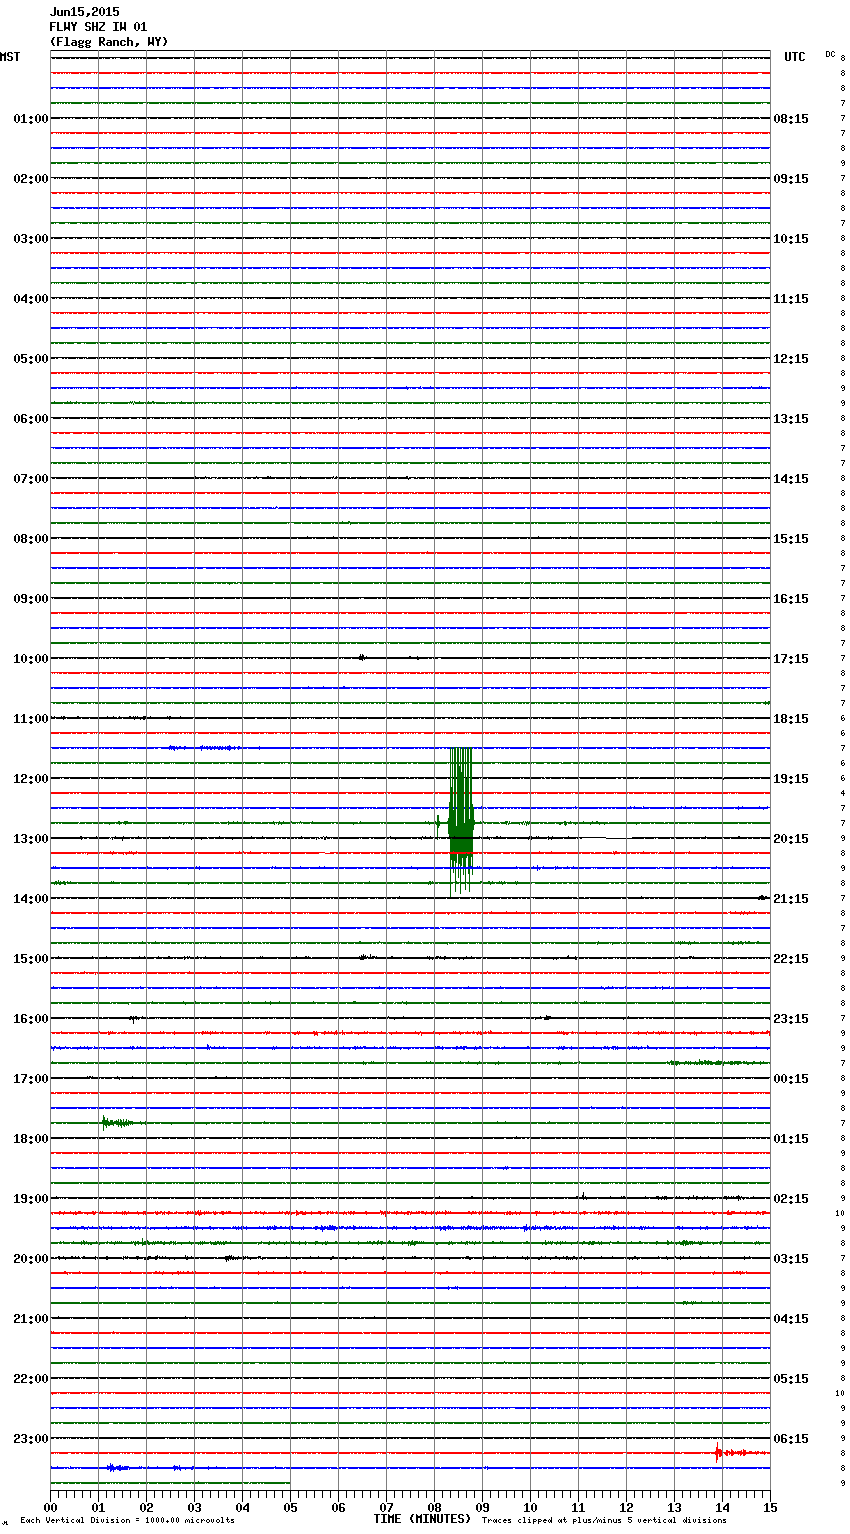Viewport: 850px width, 1534px height.
Task: Select the 16:00 MST time label
Action: pos(30,1019)
